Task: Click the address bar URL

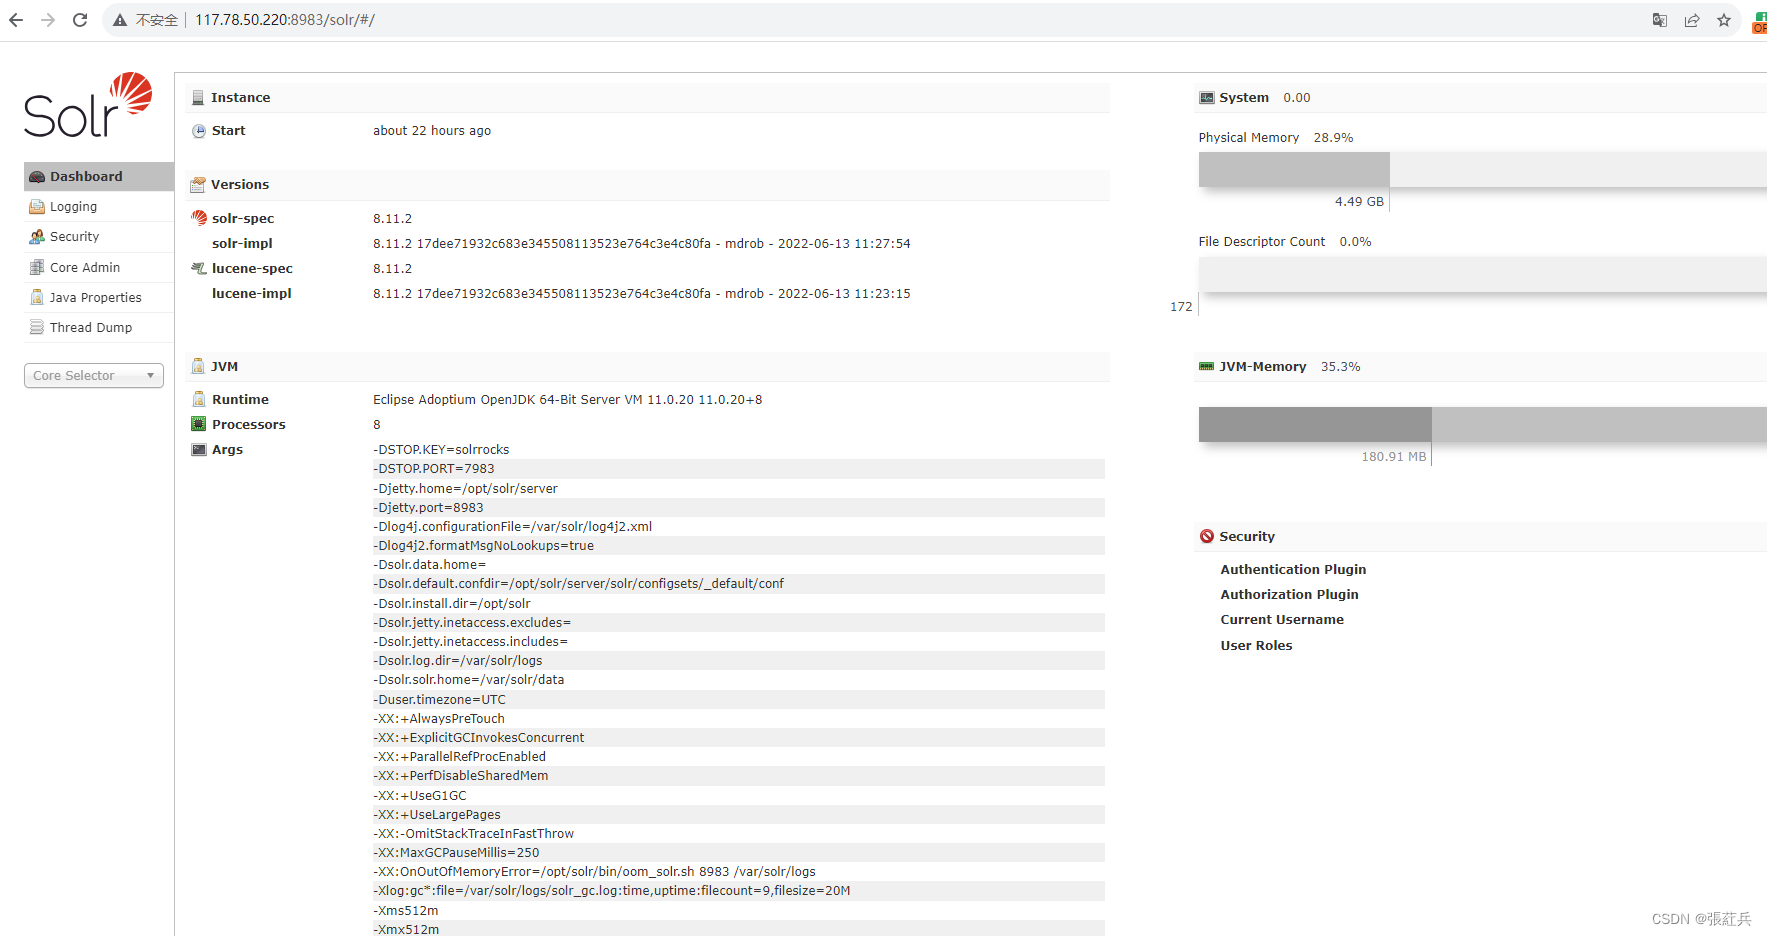Action: pyautogui.click(x=285, y=20)
